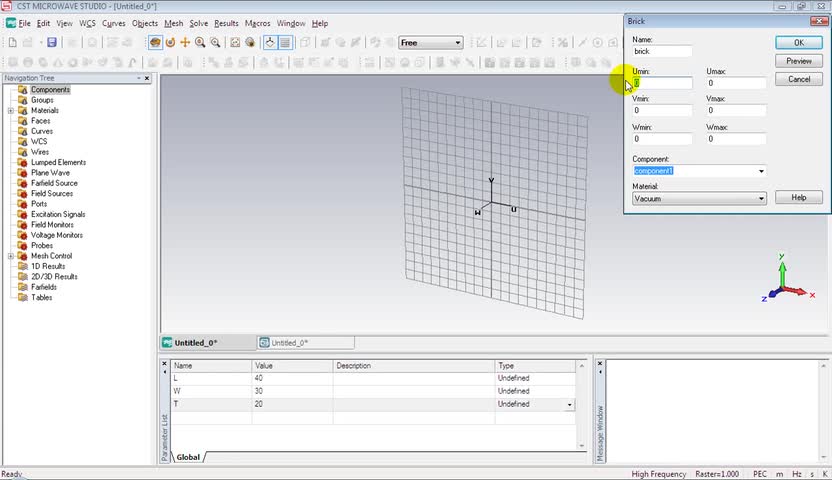Click the Ports folder icon in tree
The height and width of the screenshot is (480, 832).
[x=22, y=204]
